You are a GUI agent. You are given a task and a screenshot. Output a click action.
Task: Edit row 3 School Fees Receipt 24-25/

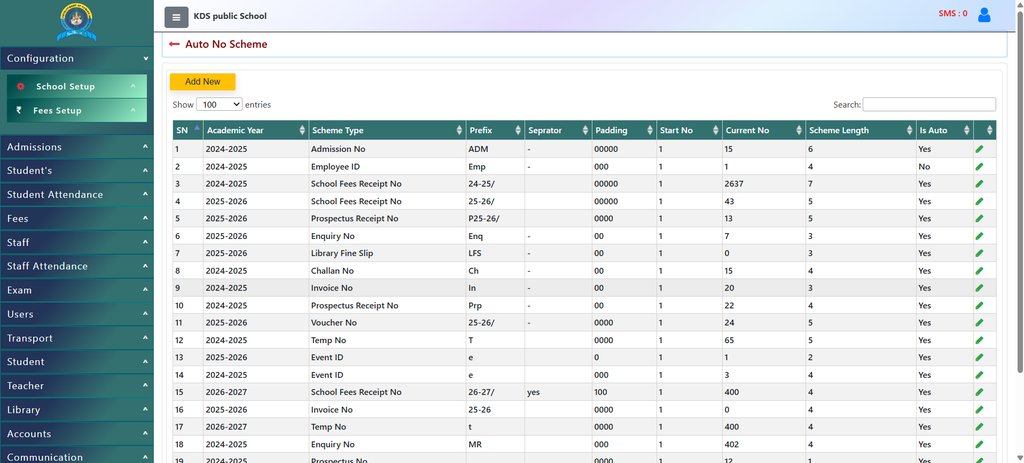coord(979,184)
